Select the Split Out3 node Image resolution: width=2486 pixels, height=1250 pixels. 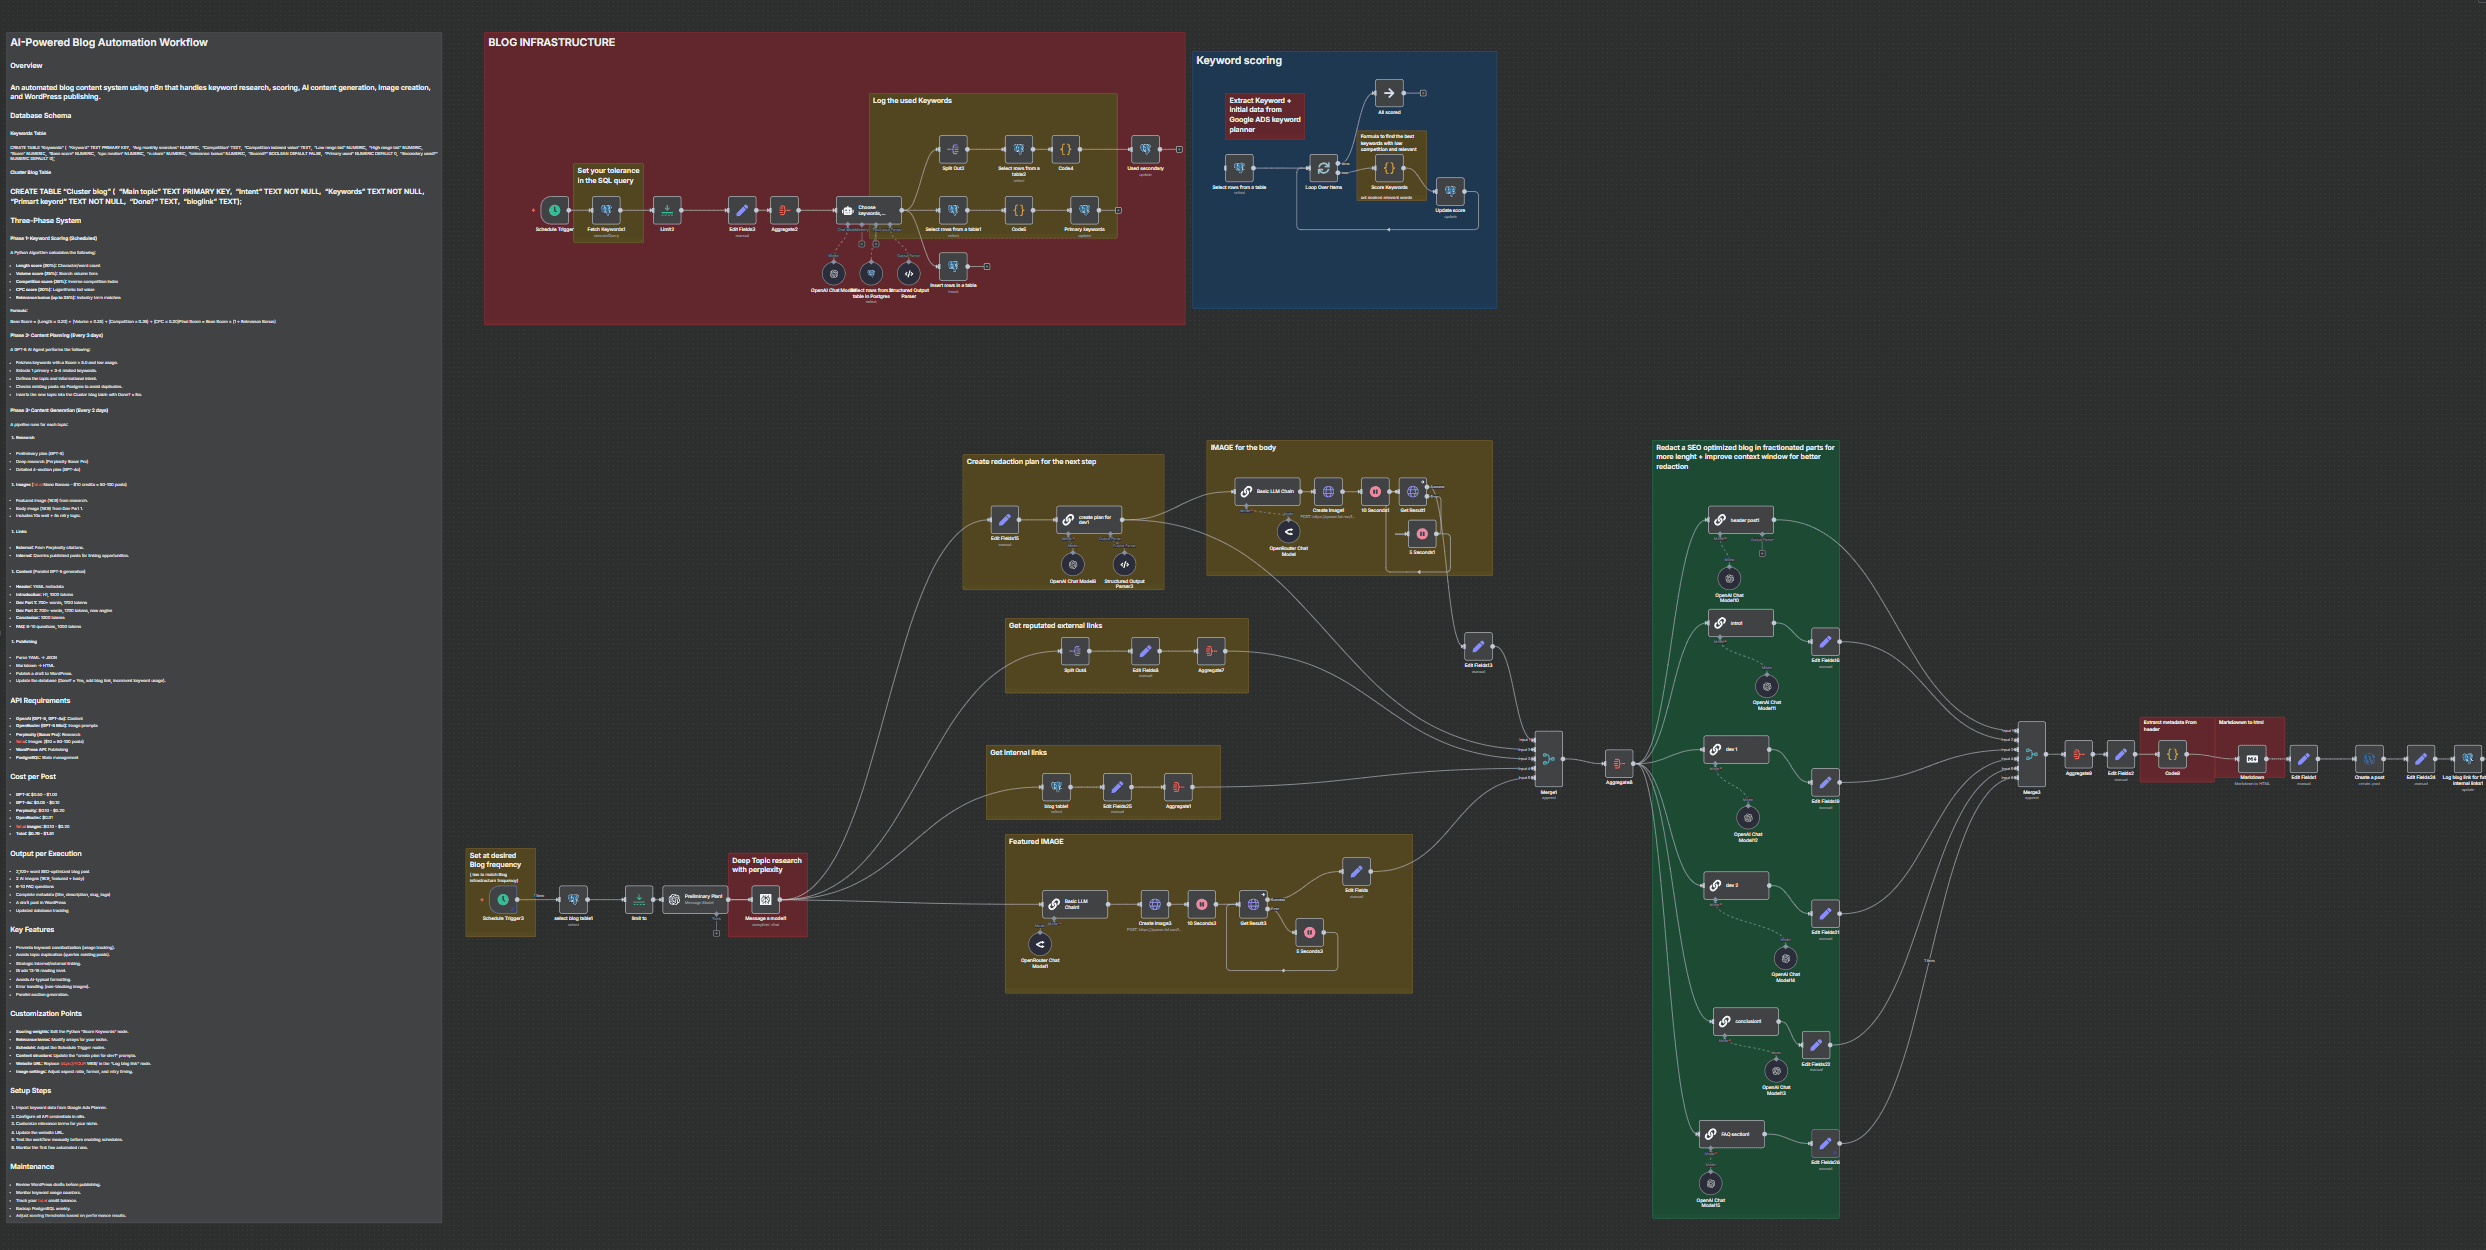coord(953,149)
